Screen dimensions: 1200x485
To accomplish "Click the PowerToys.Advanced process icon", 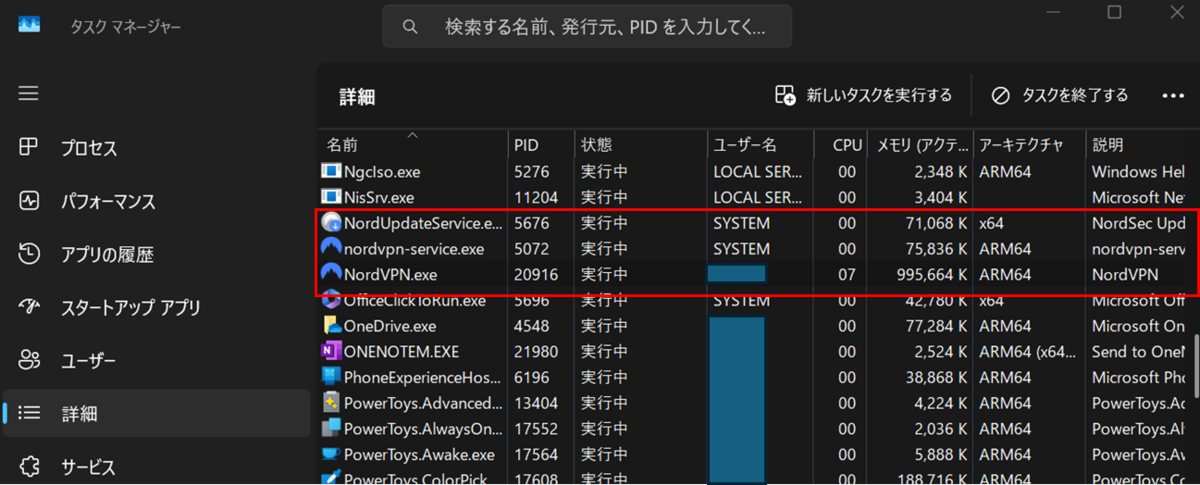I will coord(331,403).
